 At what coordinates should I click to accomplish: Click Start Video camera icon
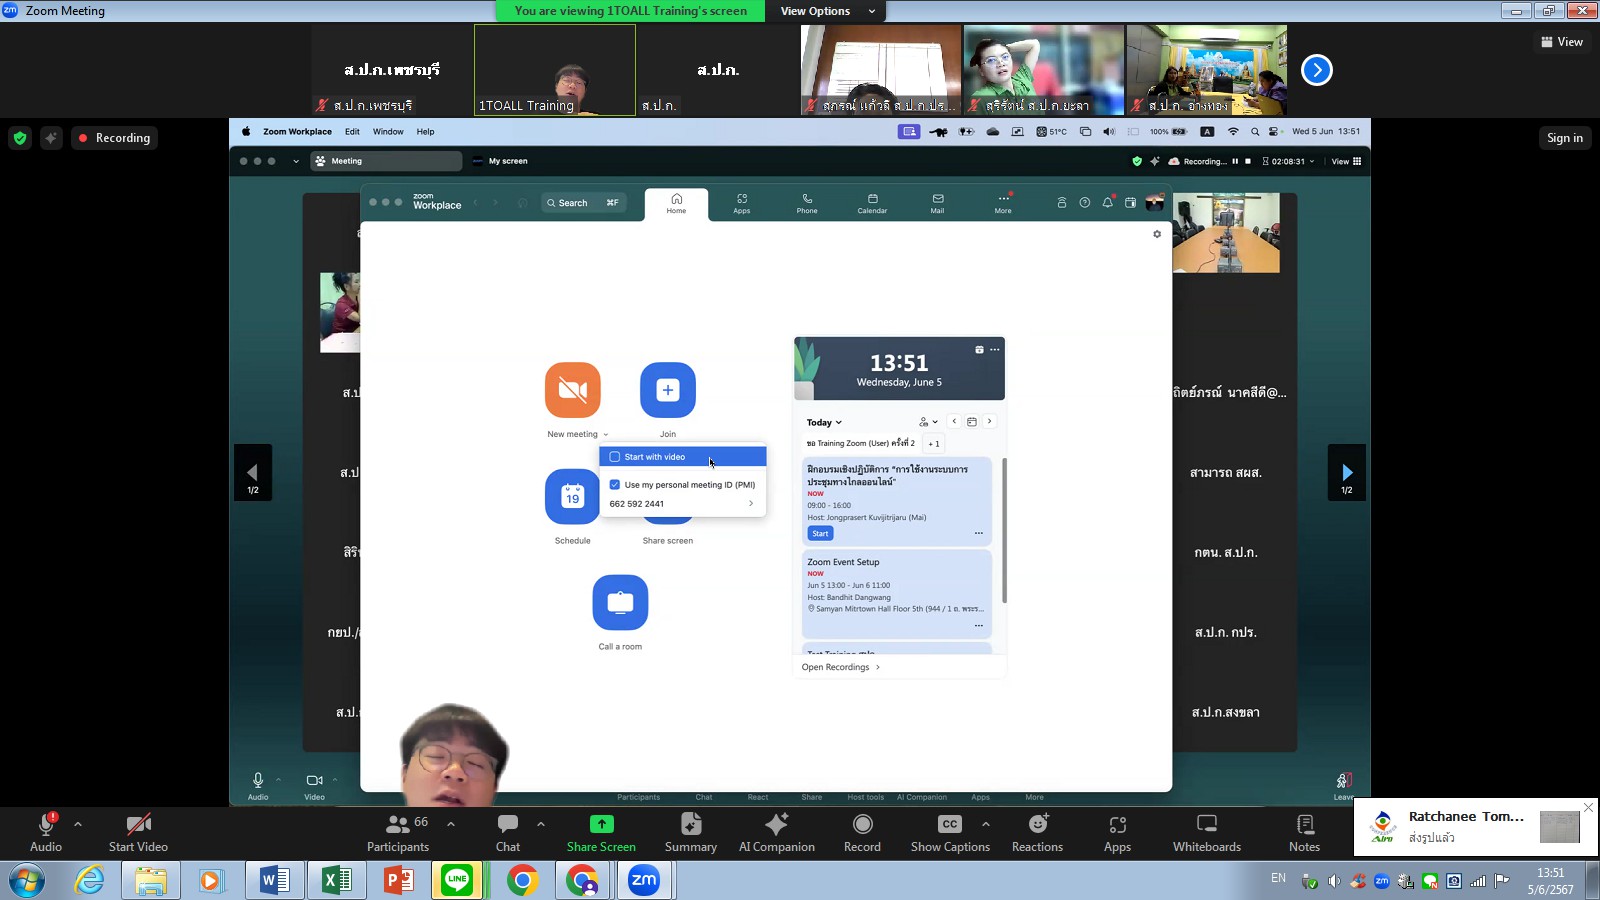point(138,824)
